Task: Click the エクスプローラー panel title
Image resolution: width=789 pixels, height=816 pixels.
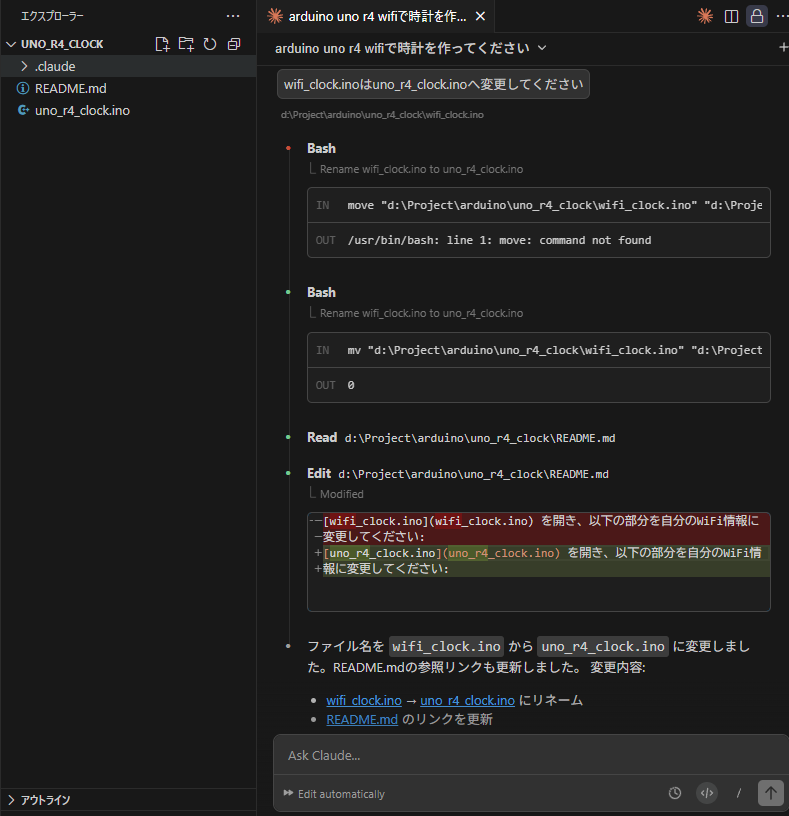Action: pyautogui.click(x=52, y=16)
